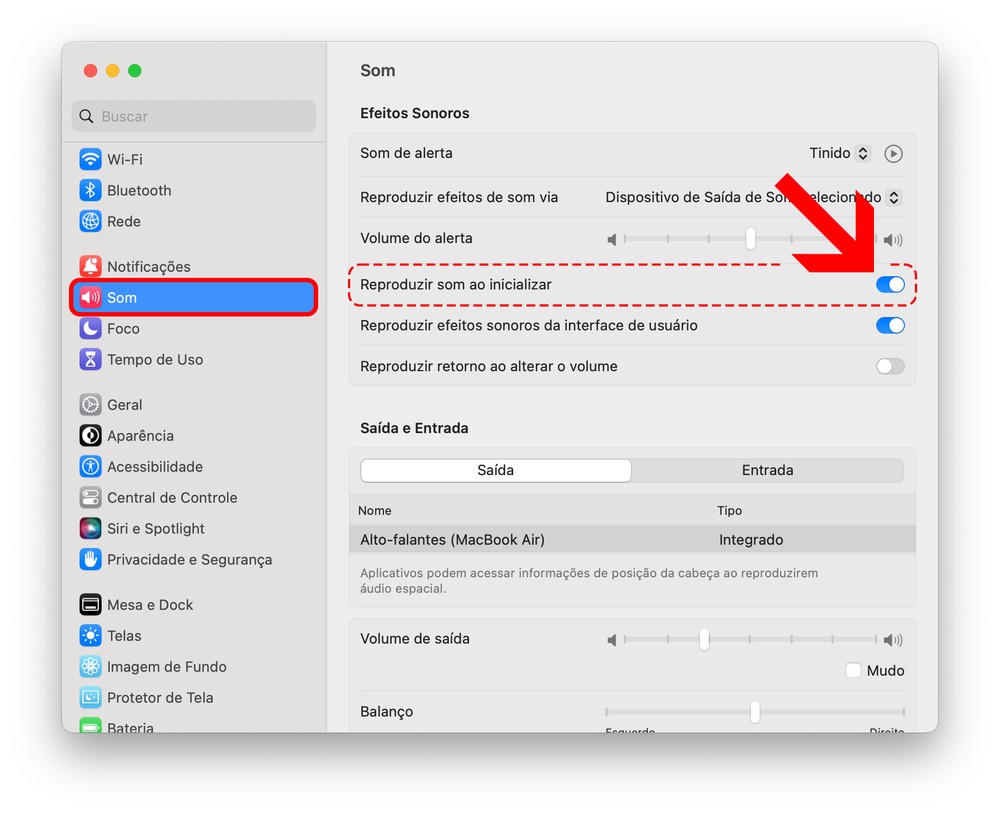Screen dimensions: 1000x814
Task: Minimize the settings window
Action: coord(112,70)
